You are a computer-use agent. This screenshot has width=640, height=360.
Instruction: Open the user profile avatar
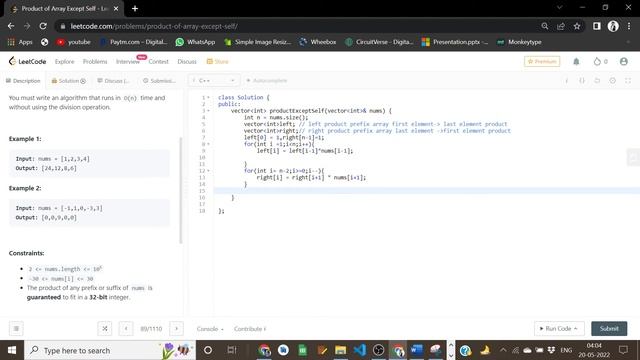point(624,61)
